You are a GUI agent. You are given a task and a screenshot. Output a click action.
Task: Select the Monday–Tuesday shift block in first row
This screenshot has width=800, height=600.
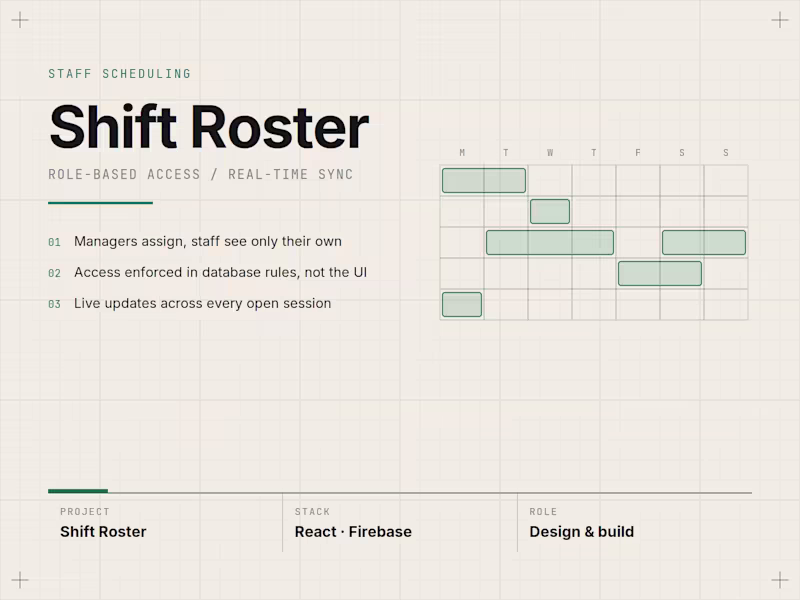click(484, 181)
